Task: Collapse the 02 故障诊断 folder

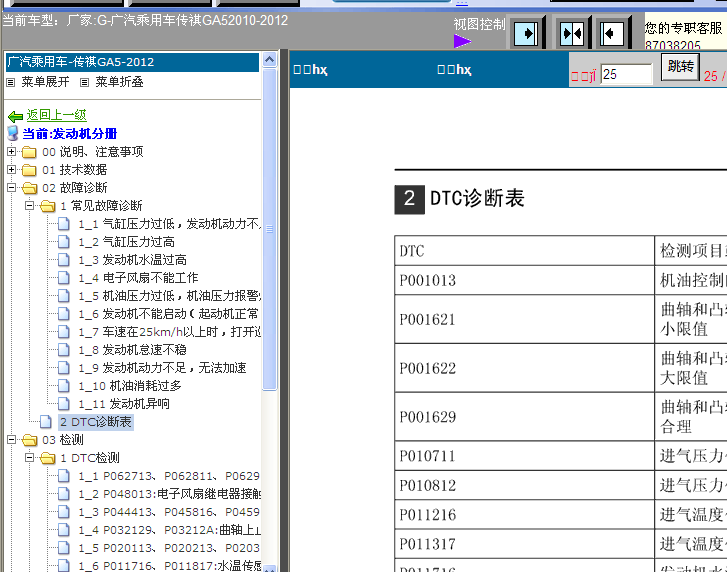Action: (x=12, y=188)
